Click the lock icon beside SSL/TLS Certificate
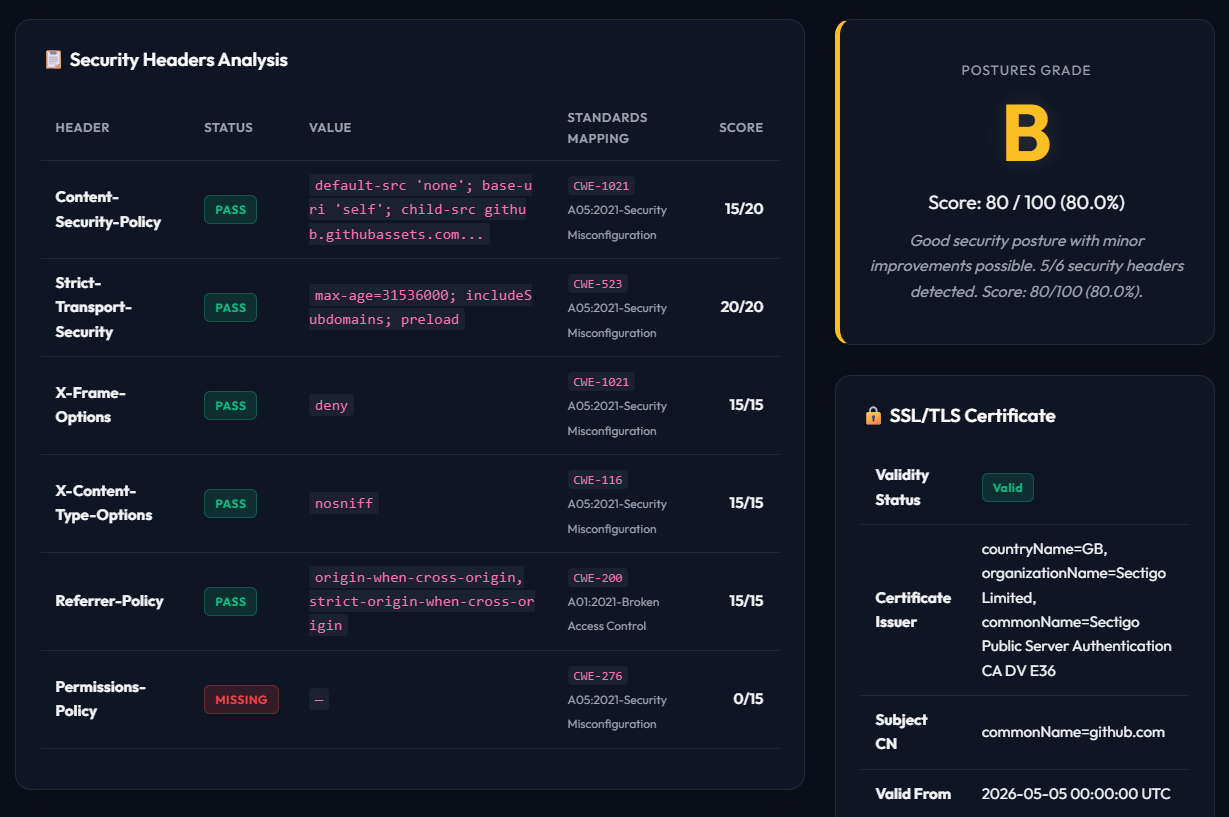The image size is (1229, 817). point(873,416)
